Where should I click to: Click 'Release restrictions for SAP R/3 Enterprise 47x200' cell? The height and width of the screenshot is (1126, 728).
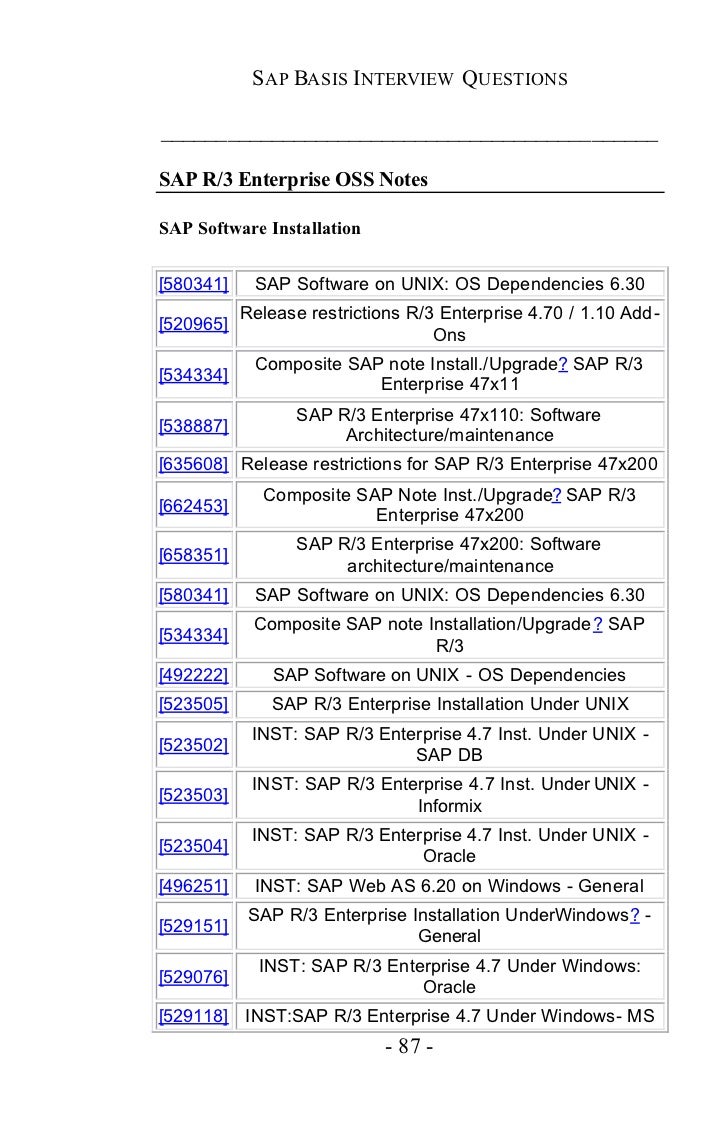[449, 464]
